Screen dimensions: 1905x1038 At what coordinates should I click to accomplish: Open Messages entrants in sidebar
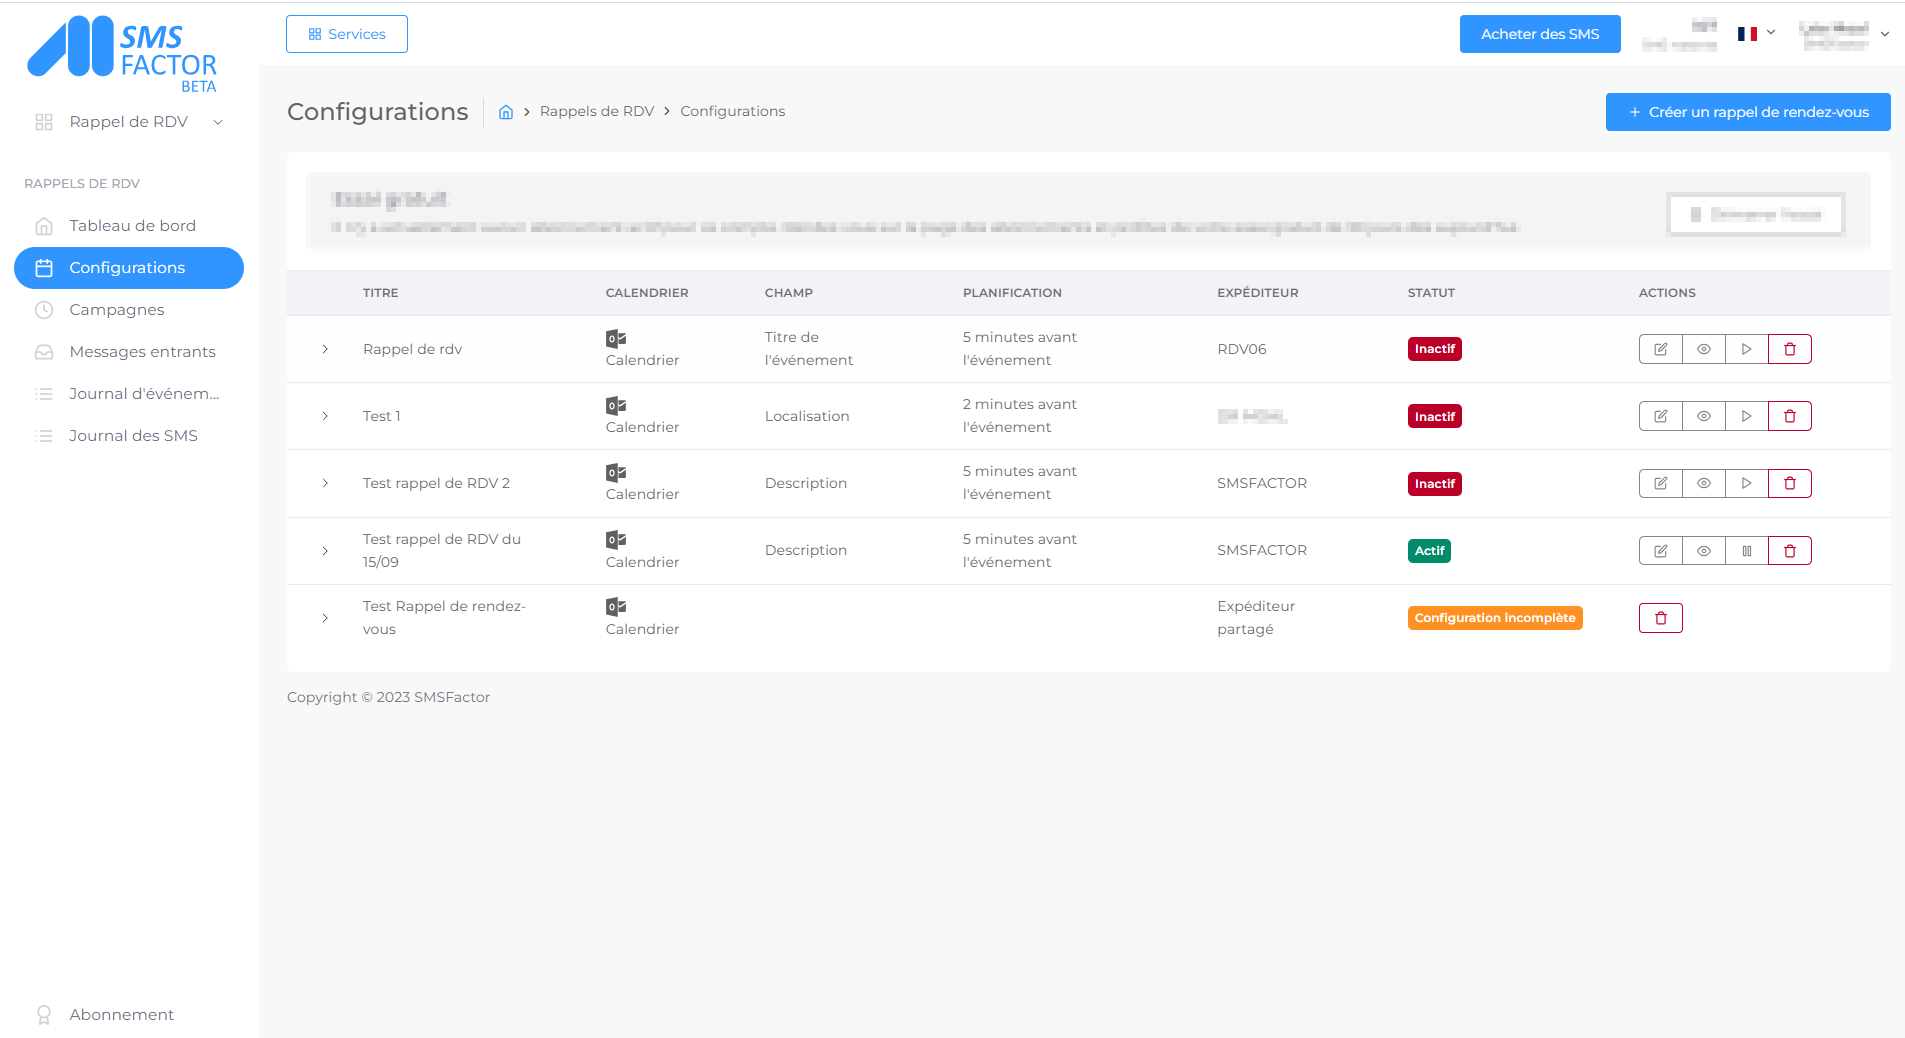click(x=142, y=352)
